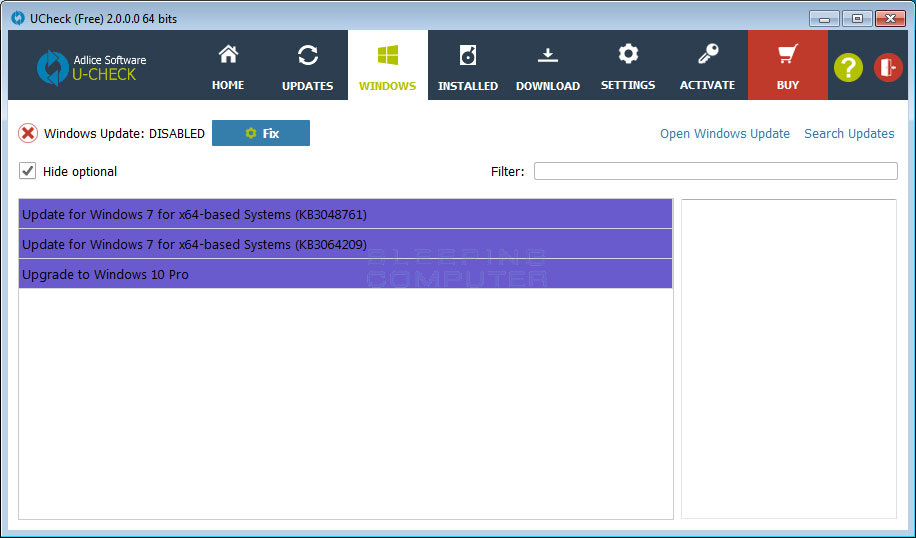Click the Adlice U-Check logo
This screenshot has height=538, width=916.
(91, 68)
